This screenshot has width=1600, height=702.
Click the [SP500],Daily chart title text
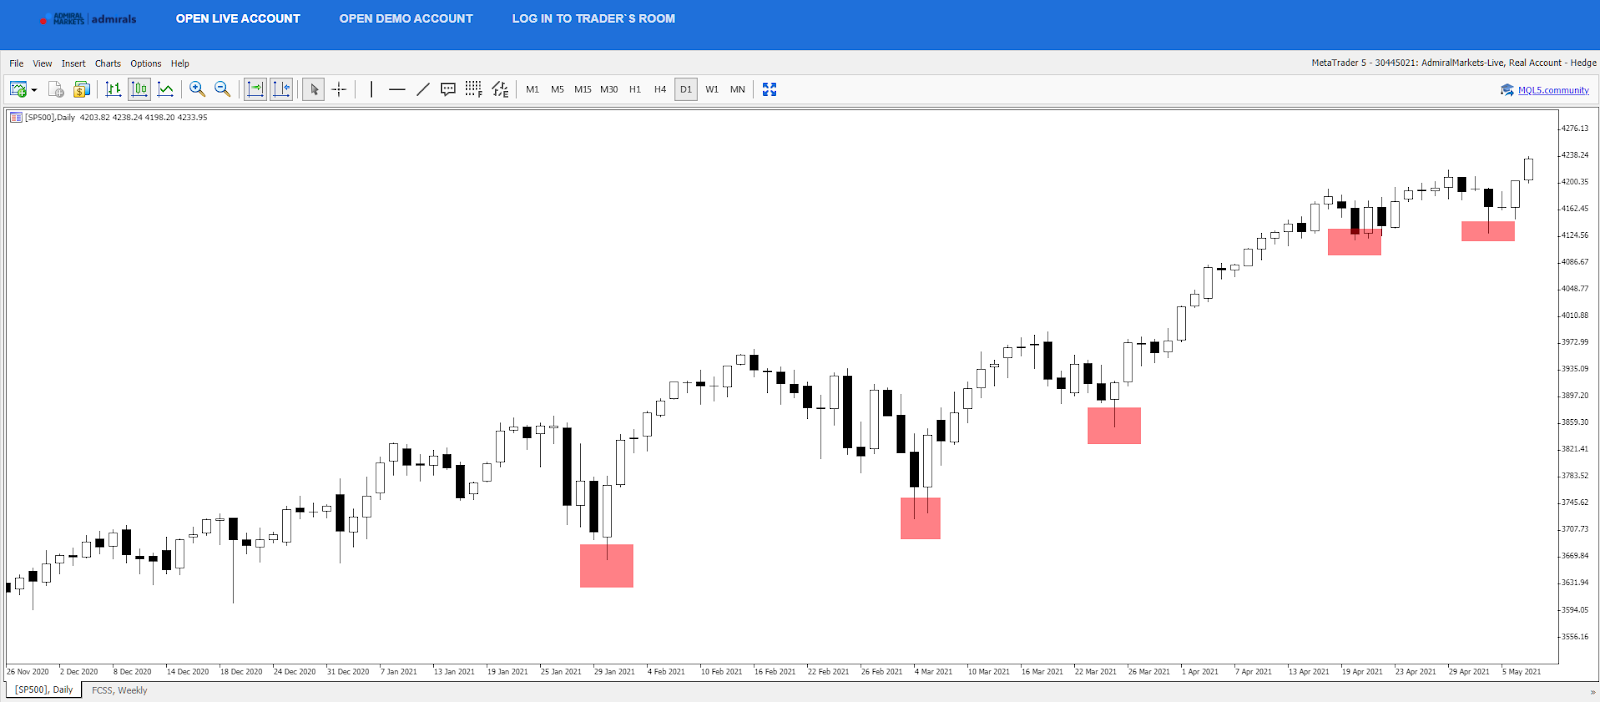click(50, 117)
